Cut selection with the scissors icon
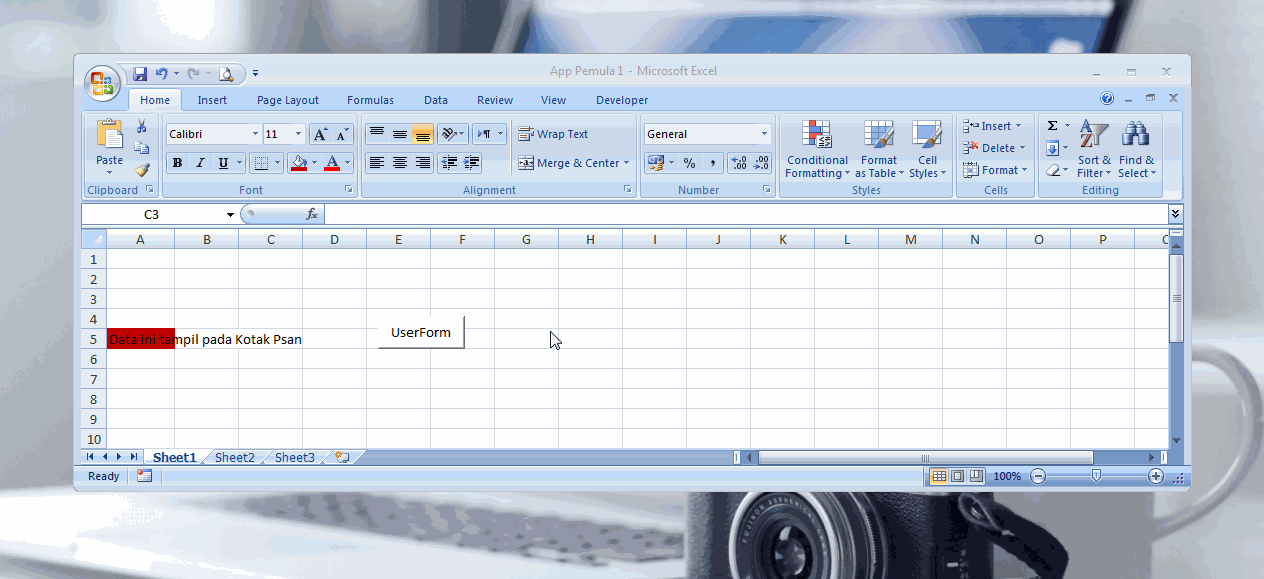1264x579 pixels. (142, 126)
